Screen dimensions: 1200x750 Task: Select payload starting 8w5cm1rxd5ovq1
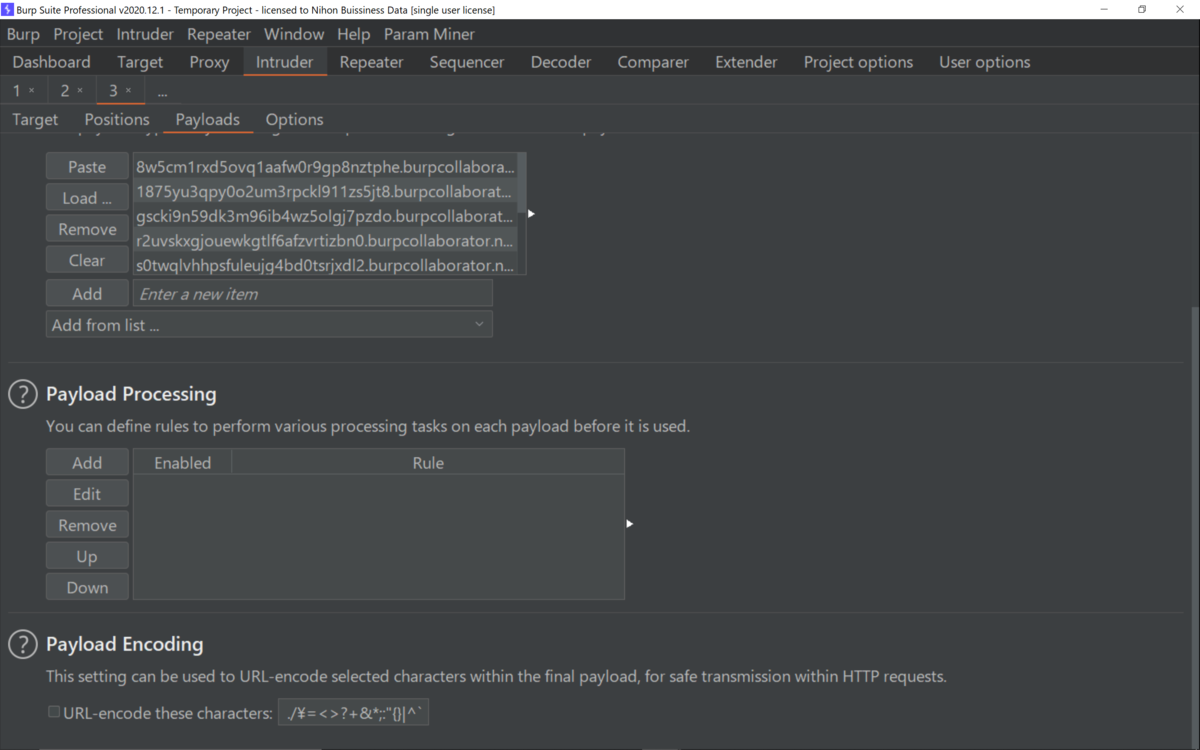325,167
